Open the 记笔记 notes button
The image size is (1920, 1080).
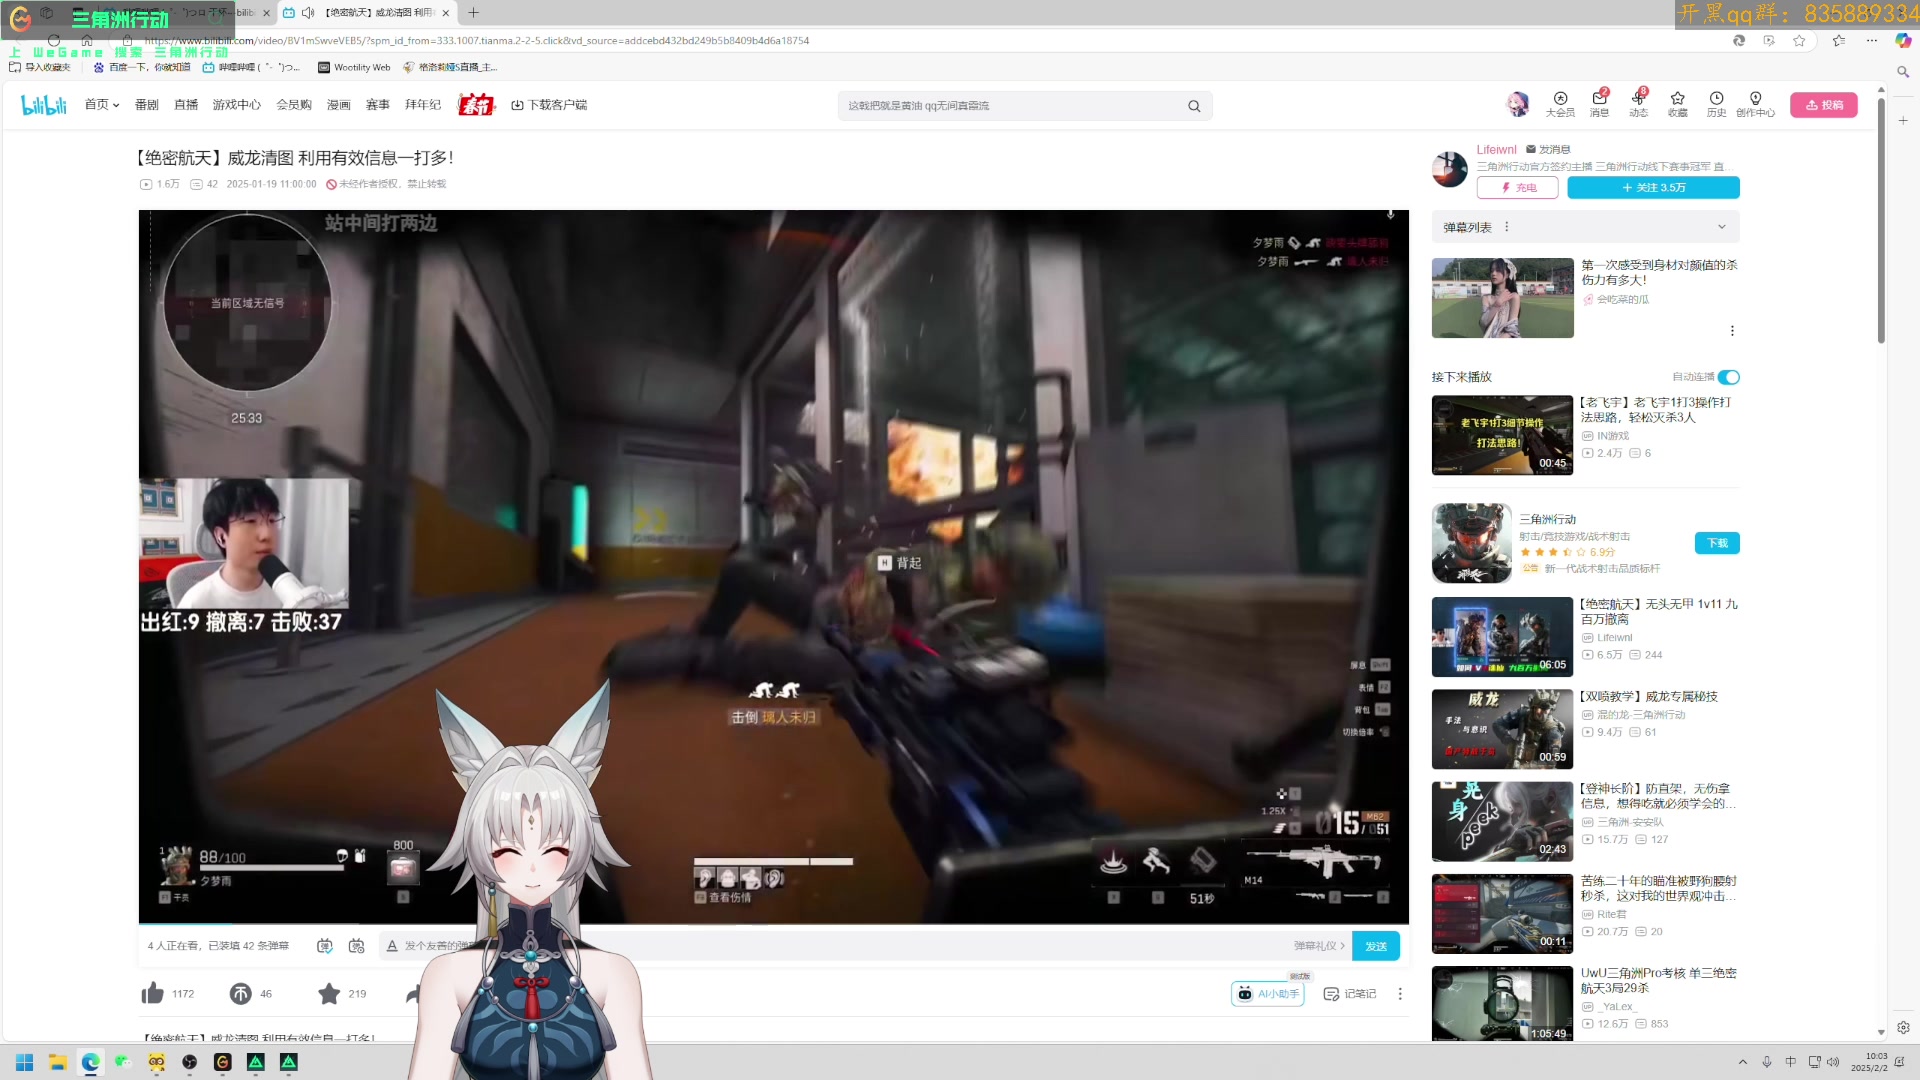pos(1350,993)
